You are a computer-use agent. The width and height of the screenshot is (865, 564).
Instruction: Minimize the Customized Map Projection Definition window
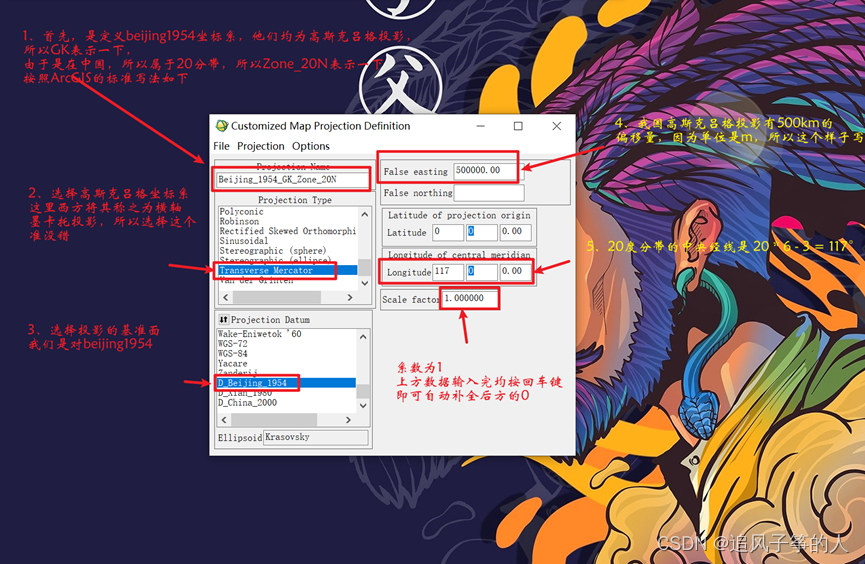(481, 126)
